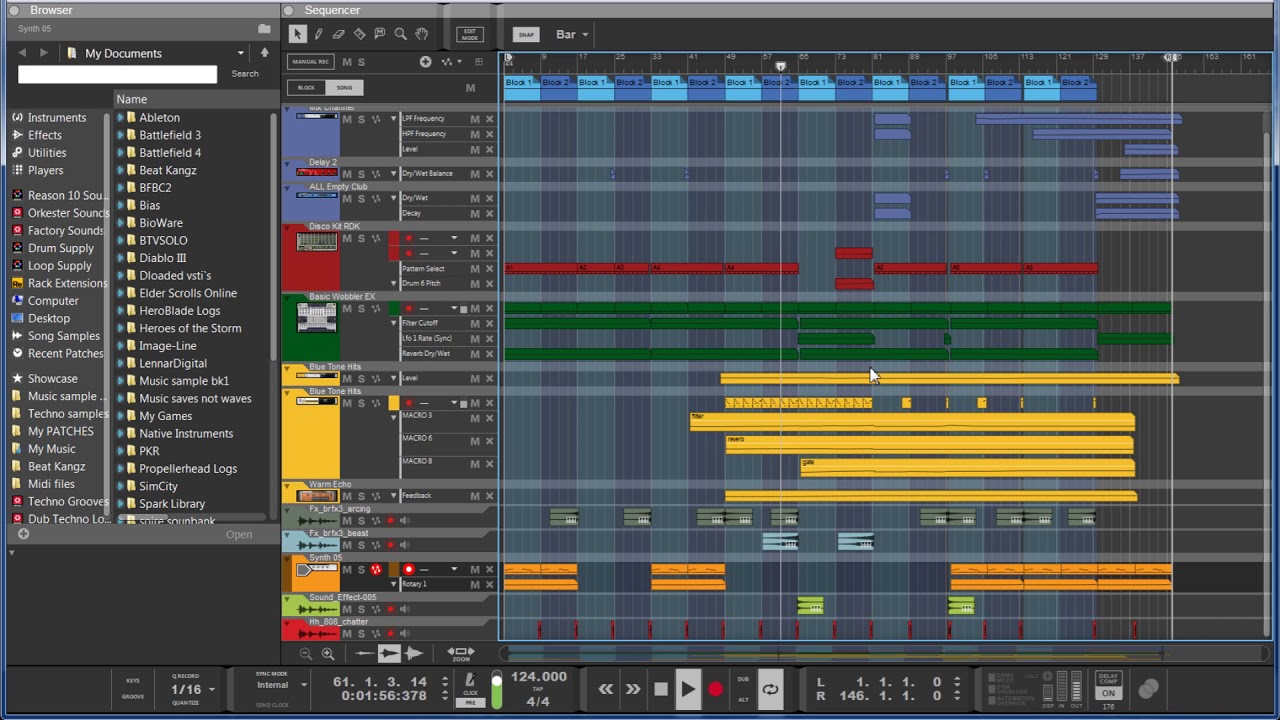Click the Disco Kit RDK device thumbnail
Screen dimensions: 1280x720
point(316,241)
